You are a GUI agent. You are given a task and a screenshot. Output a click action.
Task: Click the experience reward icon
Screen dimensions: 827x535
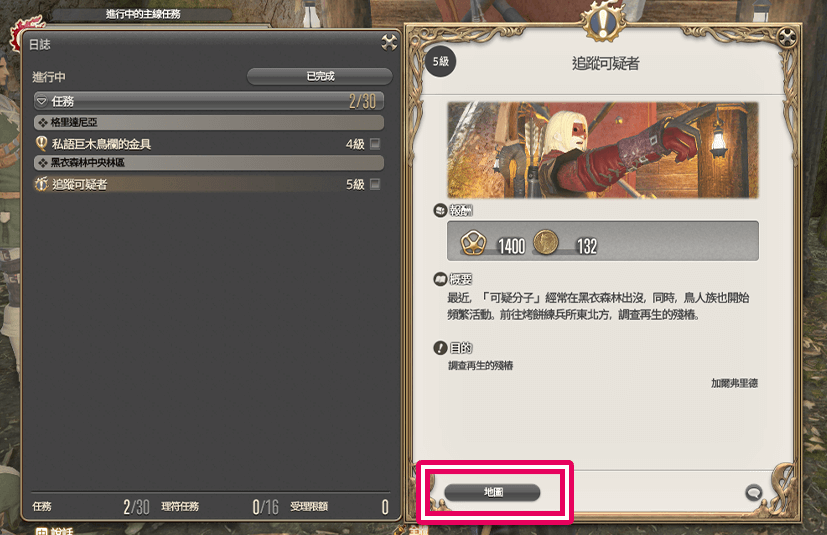point(473,243)
